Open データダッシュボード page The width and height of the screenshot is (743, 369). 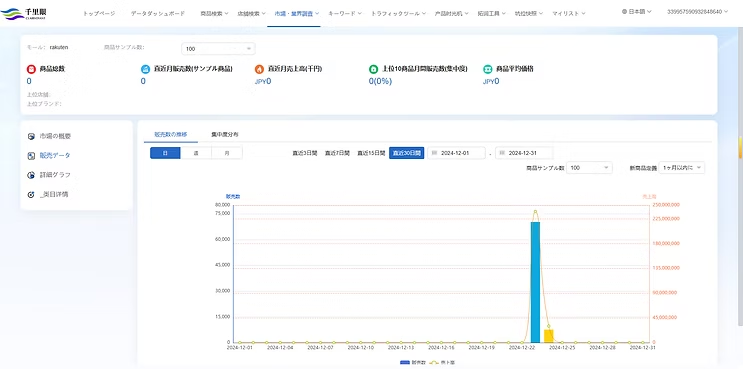click(x=158, y=14)
